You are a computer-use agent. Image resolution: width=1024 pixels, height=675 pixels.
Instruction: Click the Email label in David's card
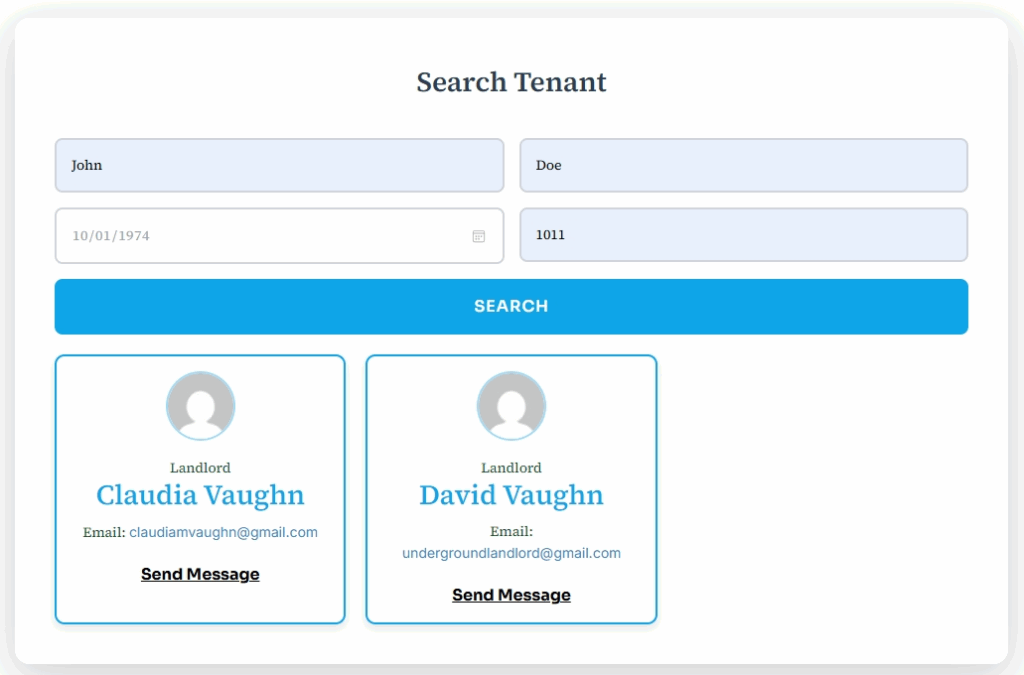[x=511, y=532]
